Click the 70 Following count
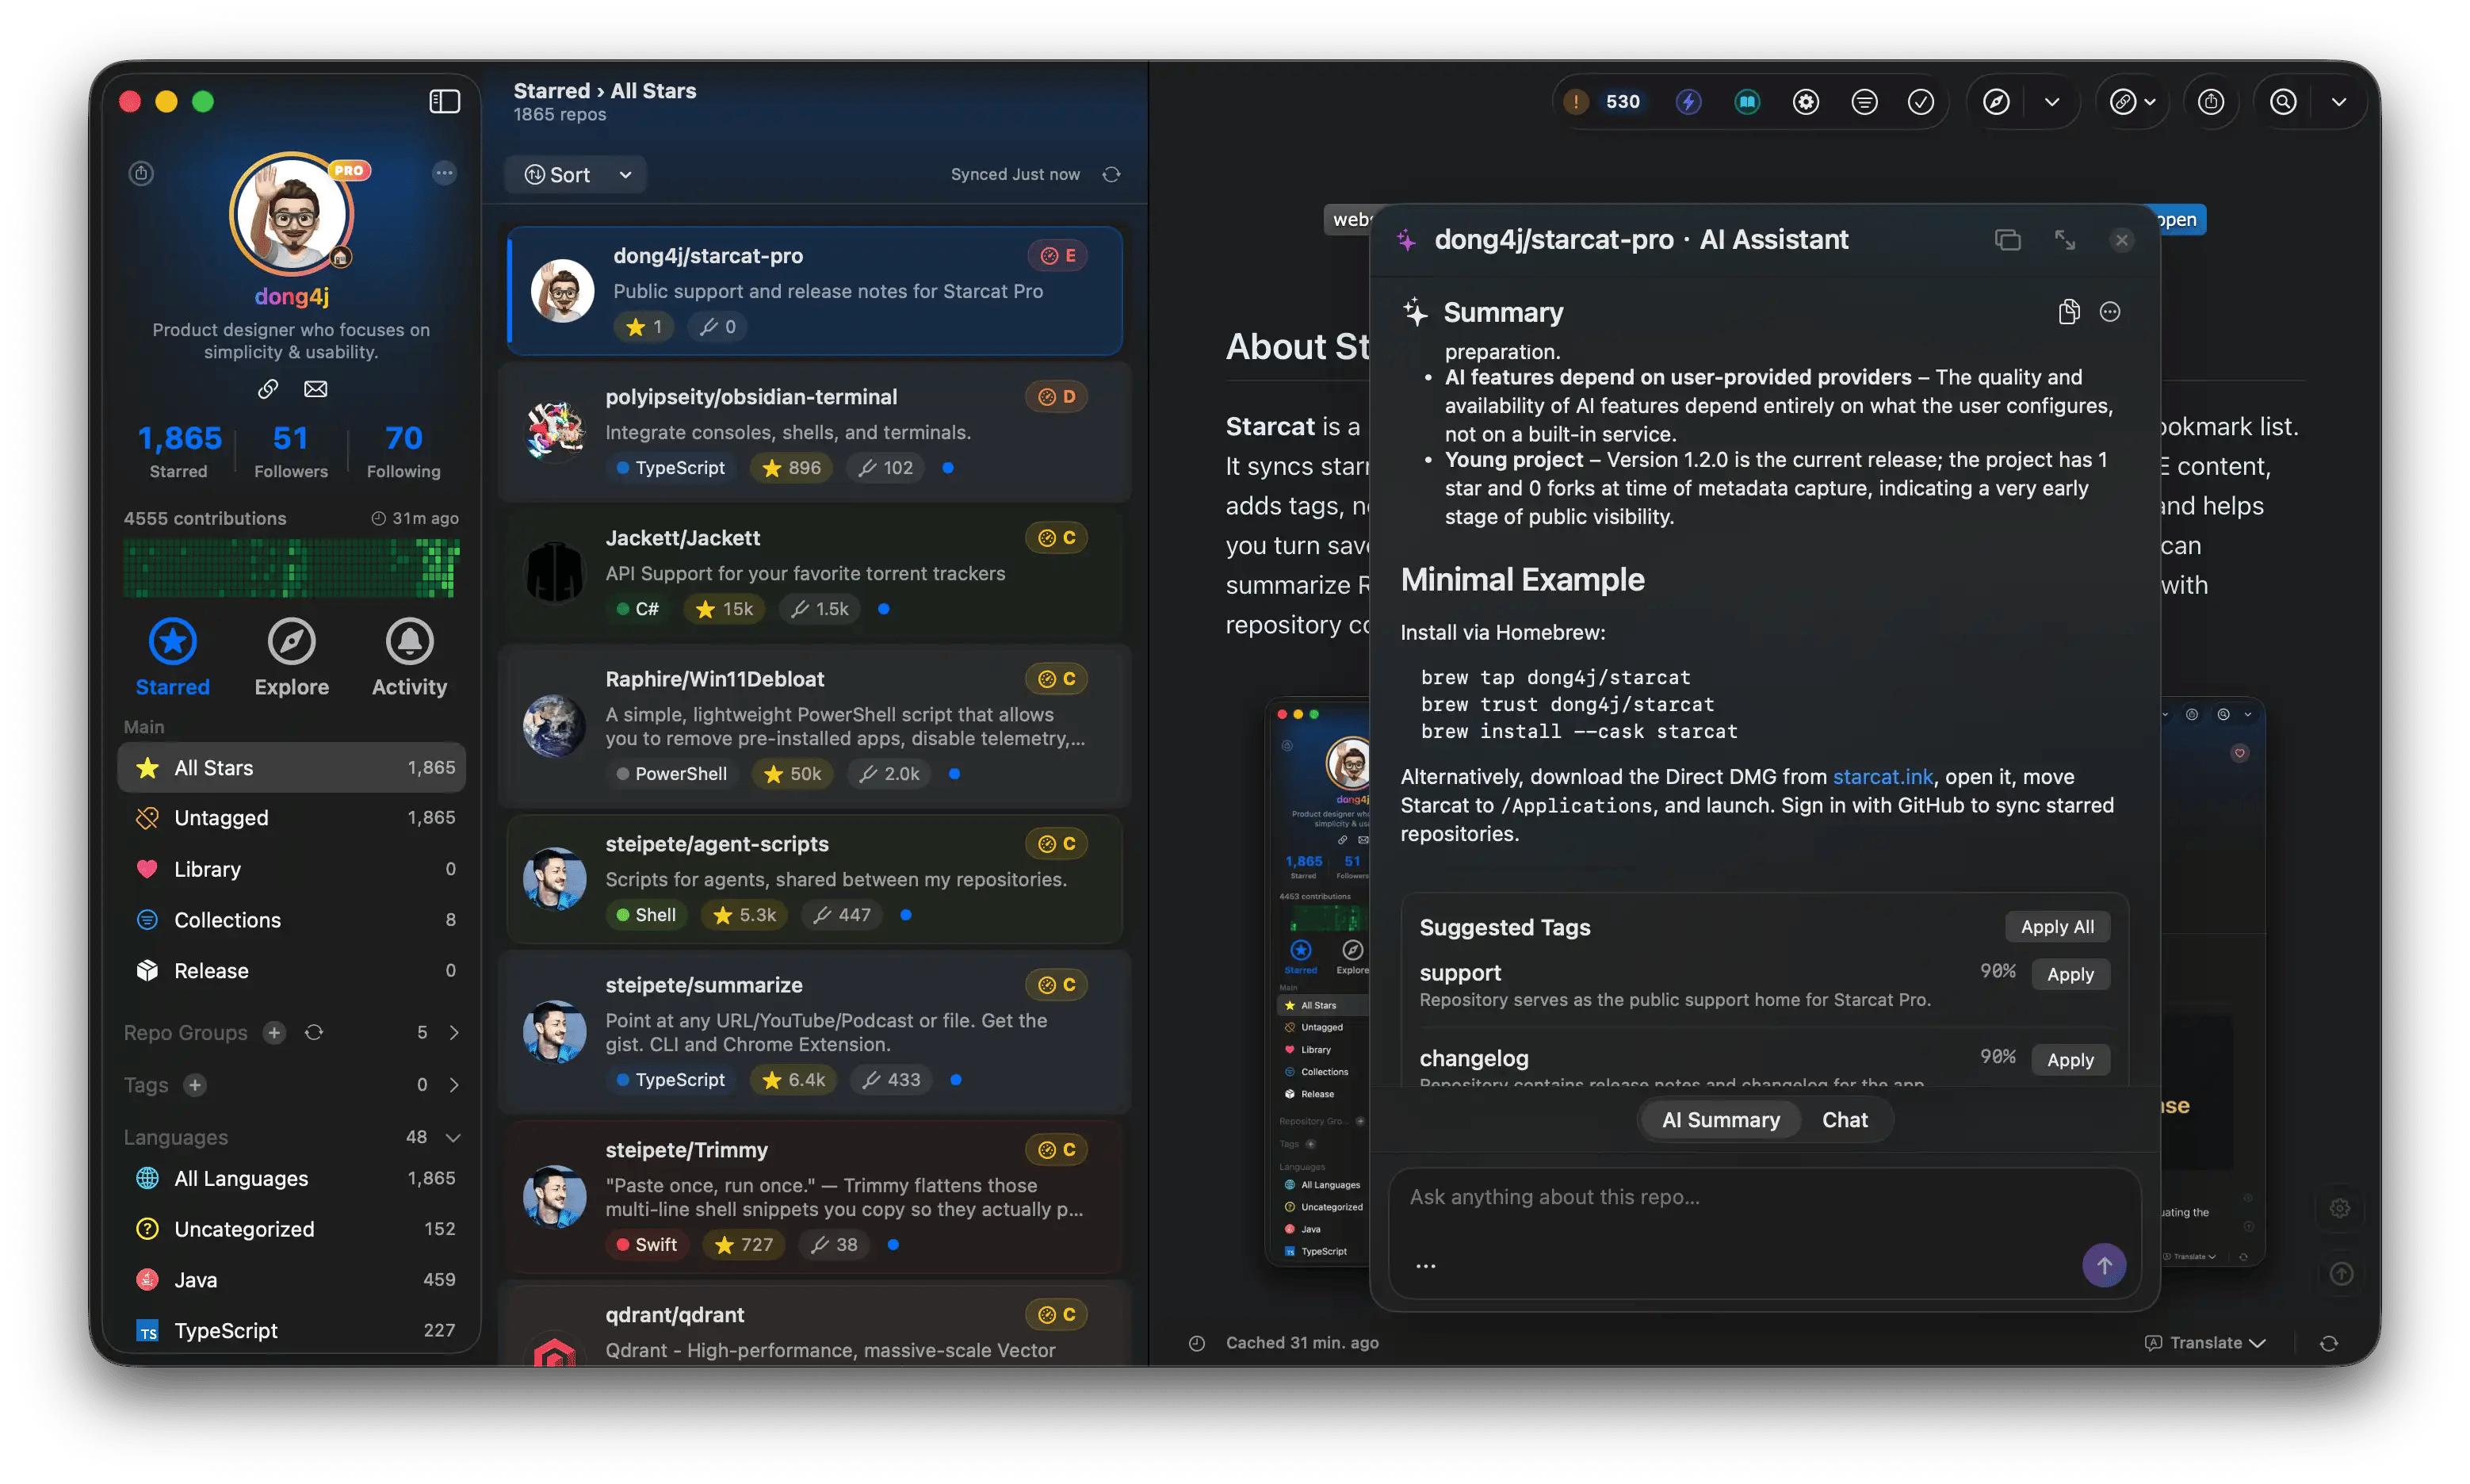Viewport: 2470px width, 1484px height. tap(403, 451)
